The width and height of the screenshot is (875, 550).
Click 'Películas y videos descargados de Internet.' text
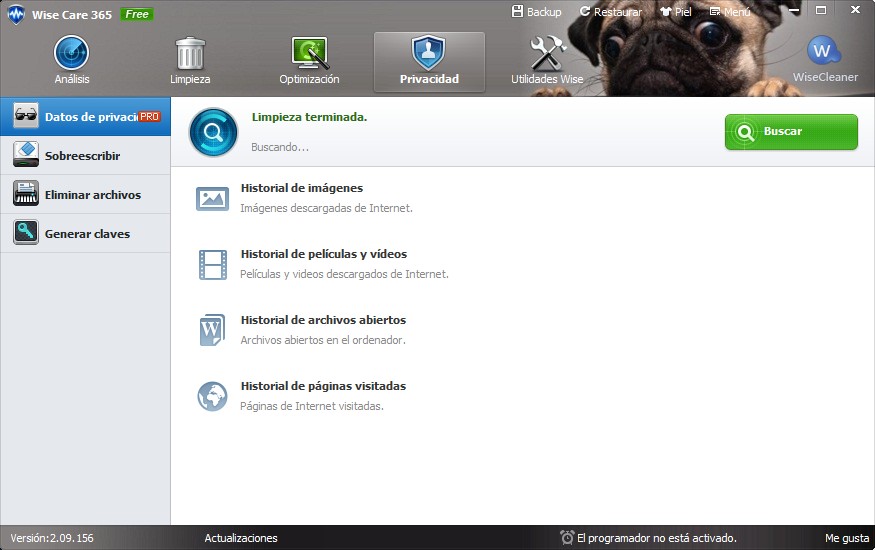pos(344,274)
